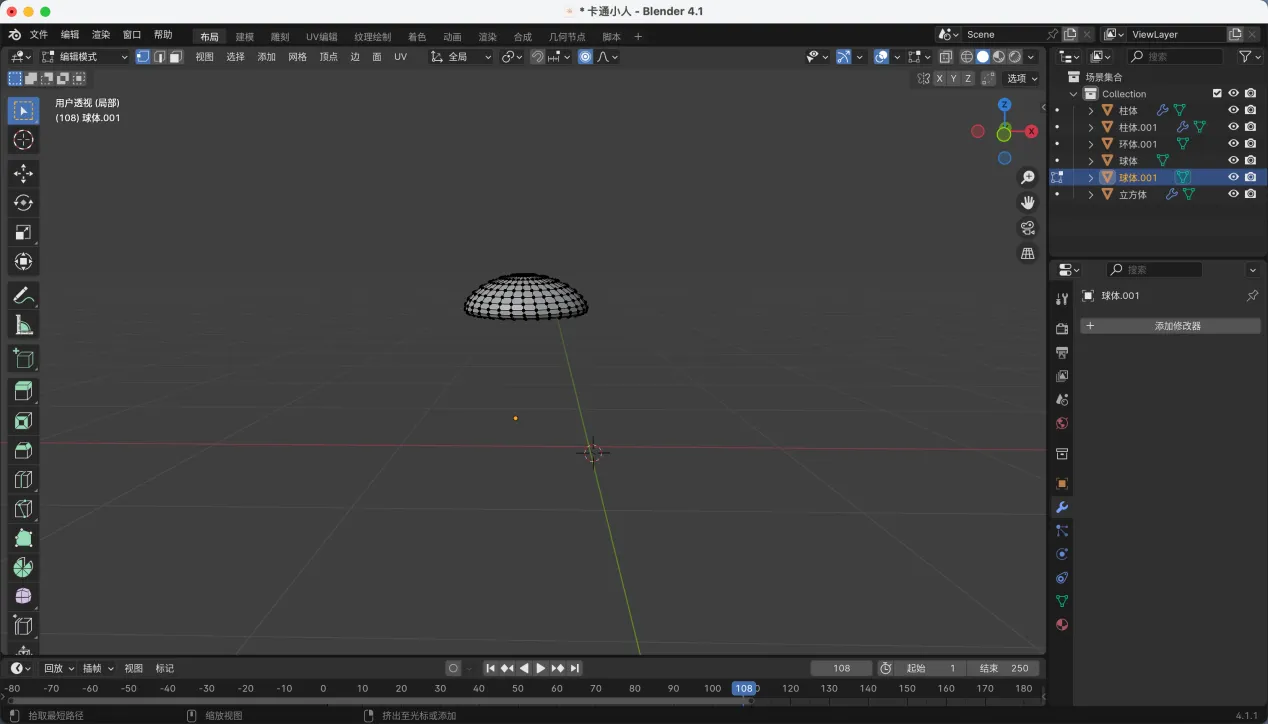Image resolution: width=1268 pixels, height=724 pixels.
Task: Activate the Annotate pencil tool
Action: [23, 295]
